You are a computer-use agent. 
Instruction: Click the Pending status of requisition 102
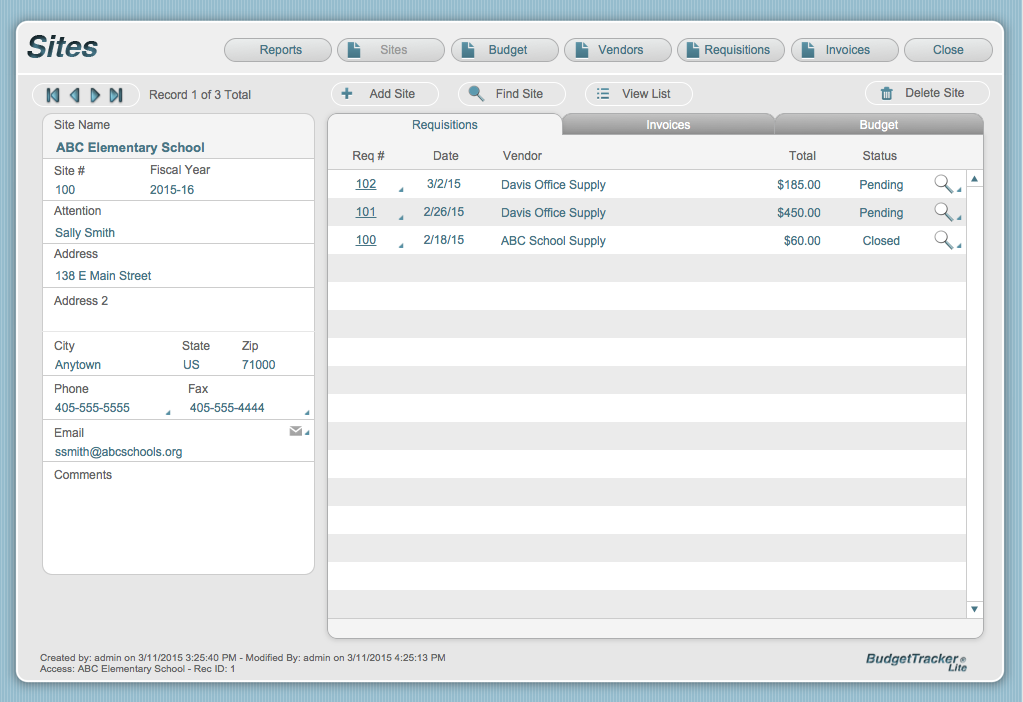pos(881,185)
